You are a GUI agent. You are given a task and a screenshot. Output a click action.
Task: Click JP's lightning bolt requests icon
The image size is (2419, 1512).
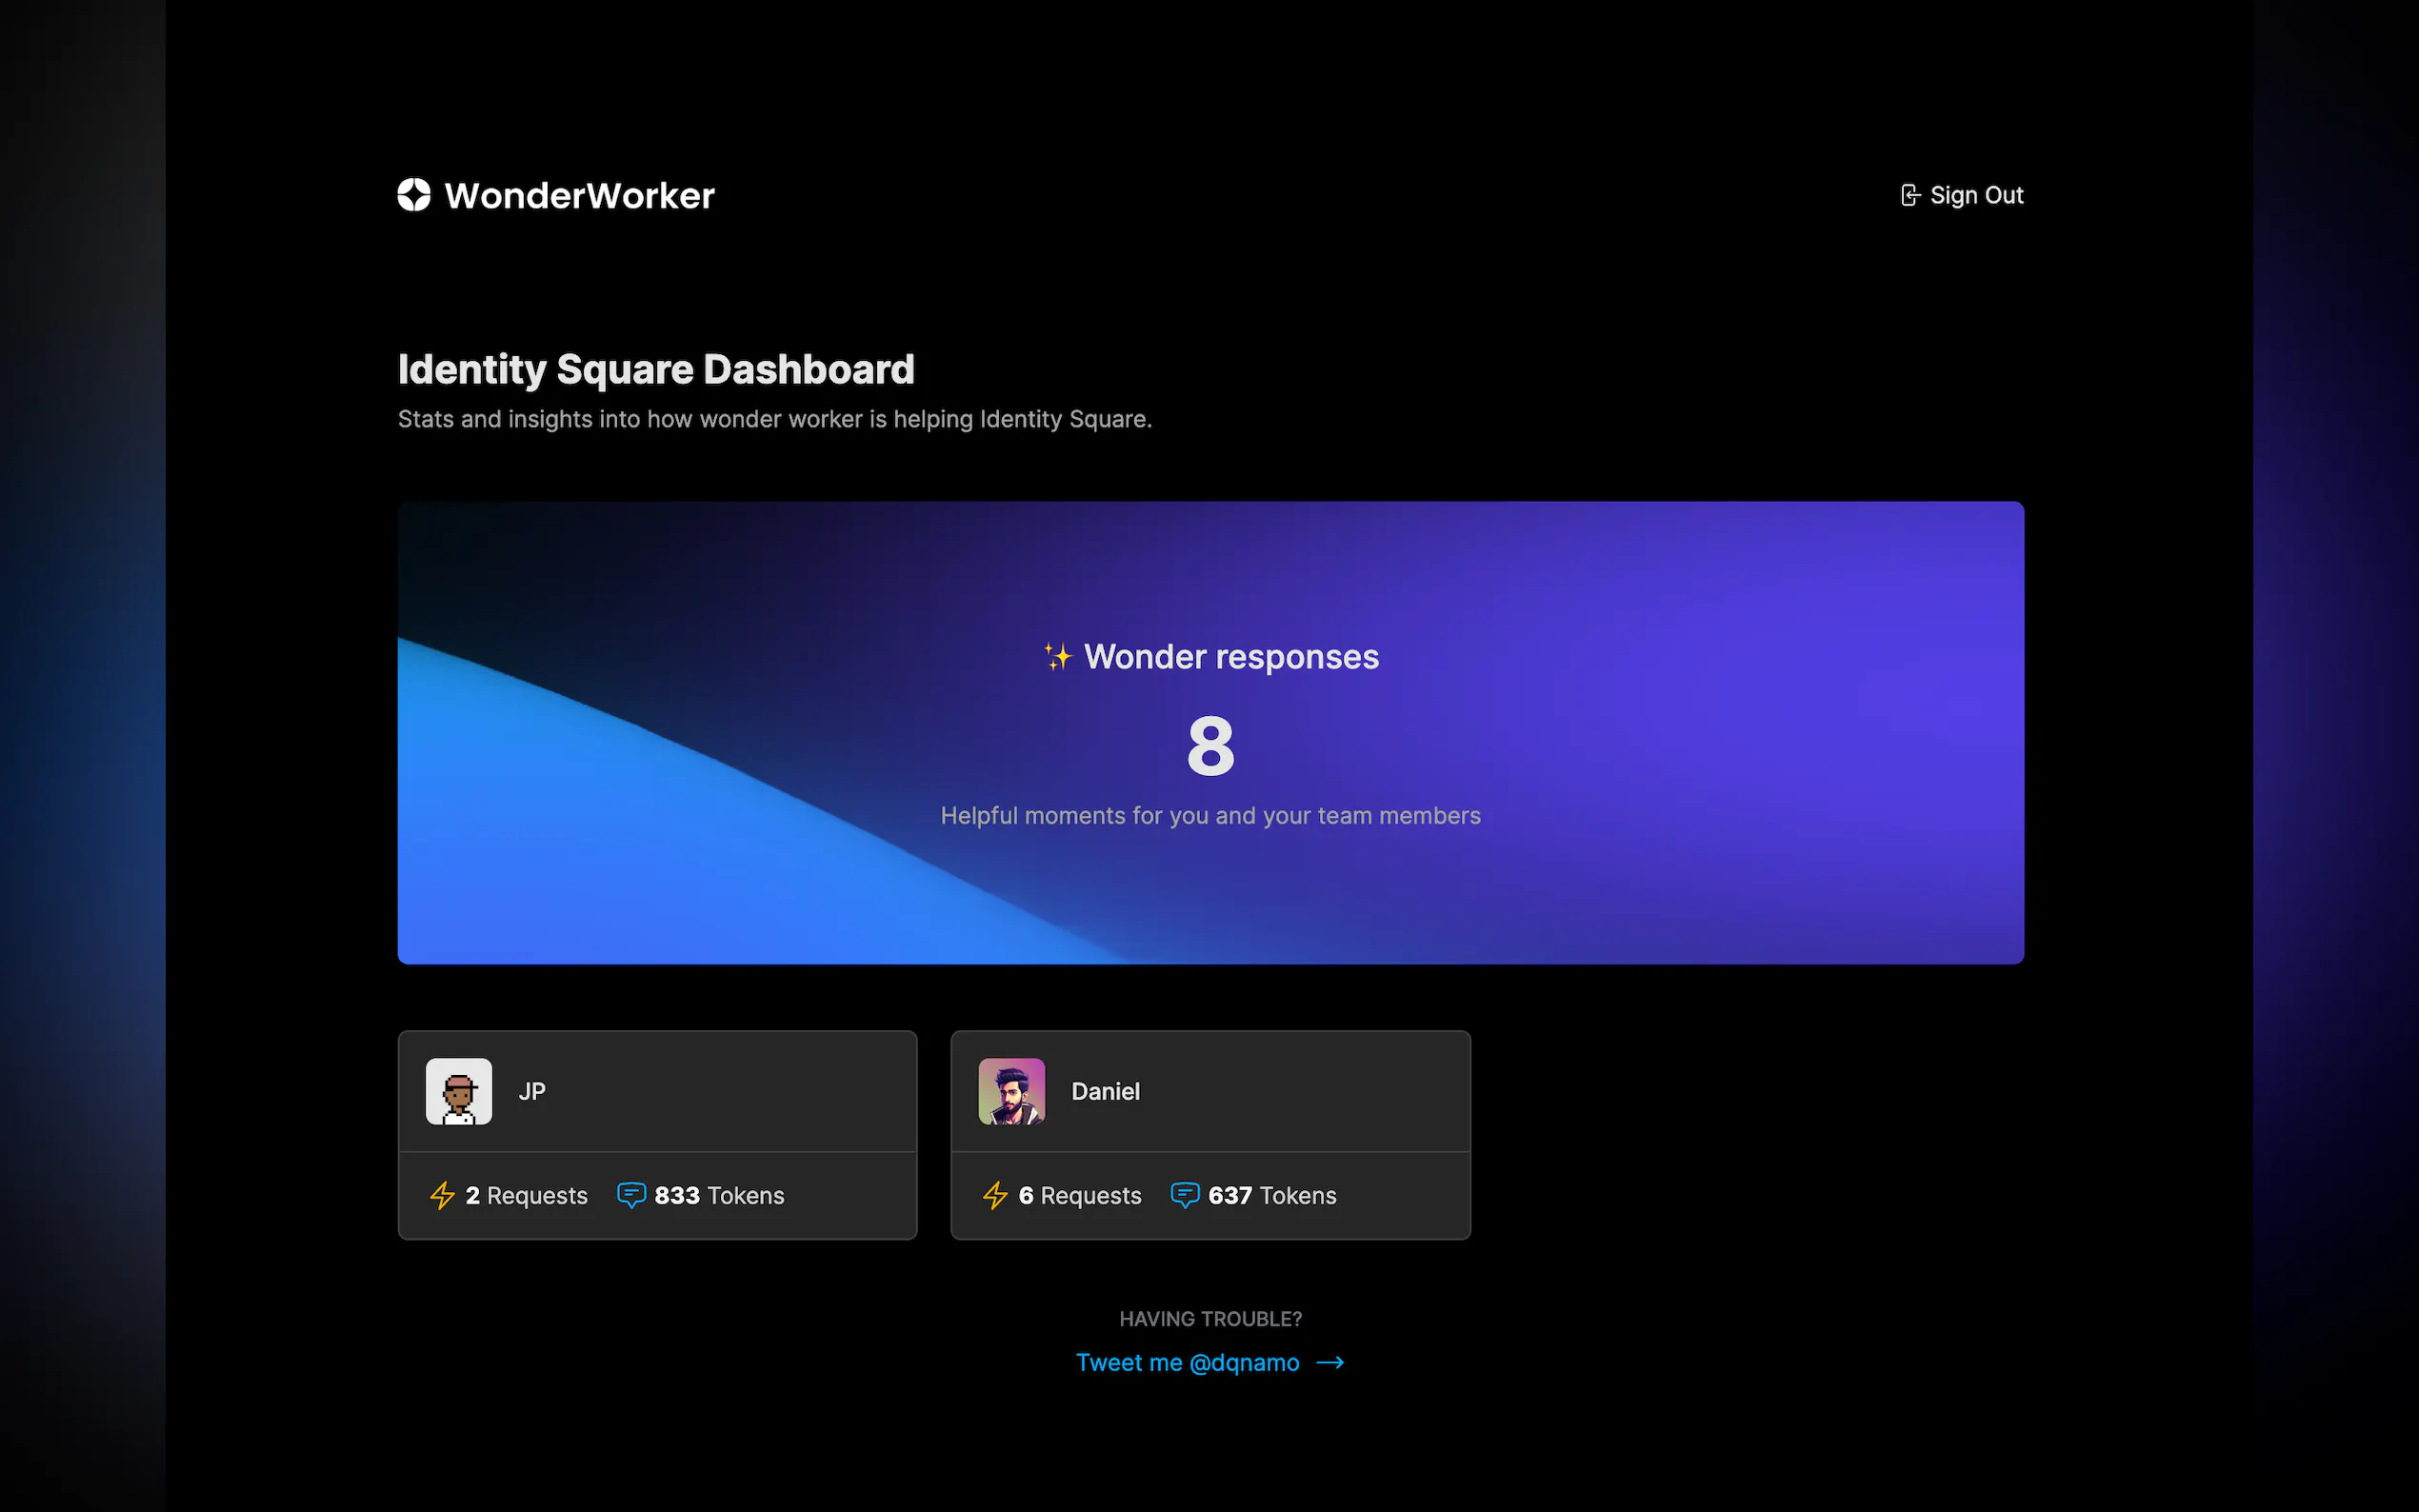(x=442, y=1195)
